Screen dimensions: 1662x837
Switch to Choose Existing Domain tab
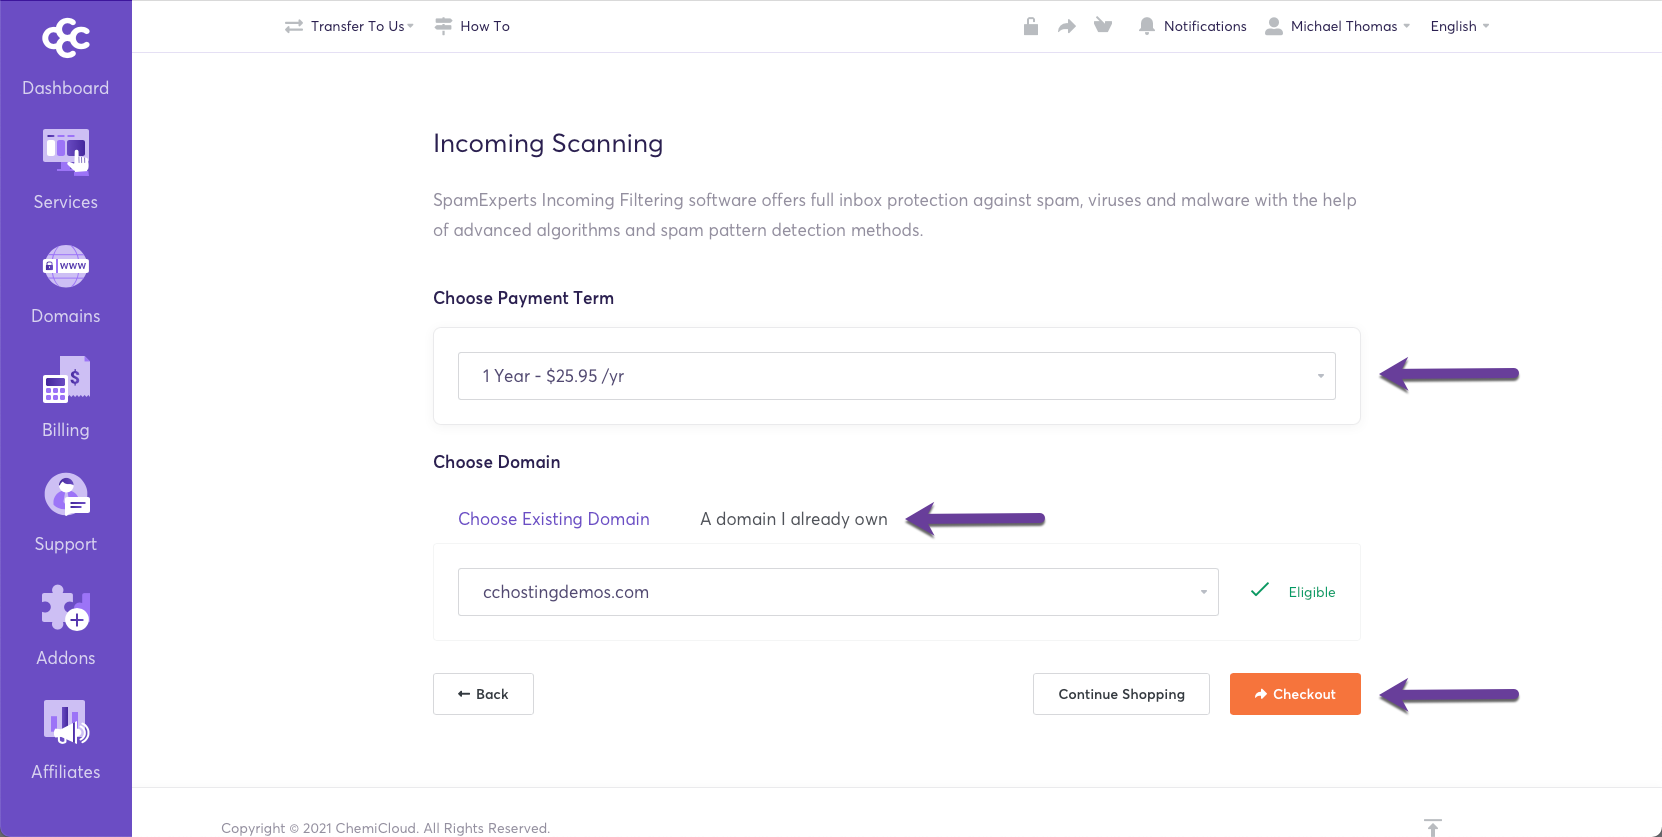click(554, 519)
